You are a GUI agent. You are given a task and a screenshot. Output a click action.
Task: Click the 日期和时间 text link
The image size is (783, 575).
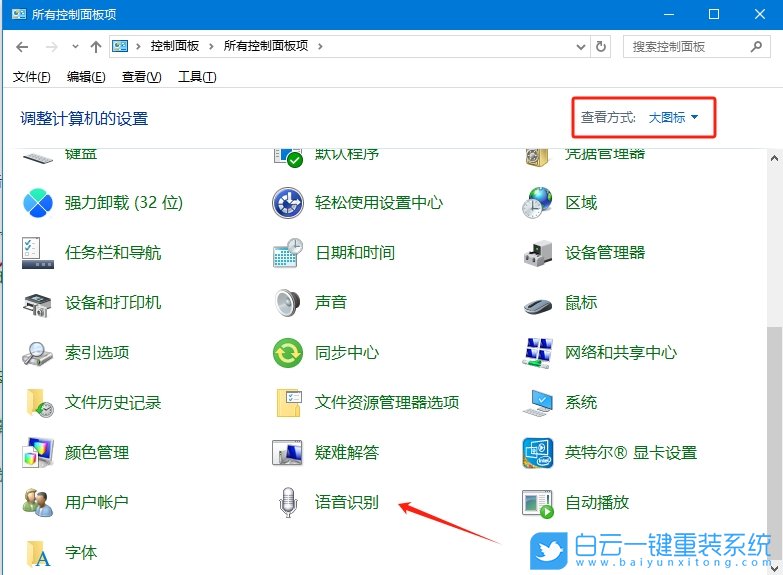pos(355,253)
